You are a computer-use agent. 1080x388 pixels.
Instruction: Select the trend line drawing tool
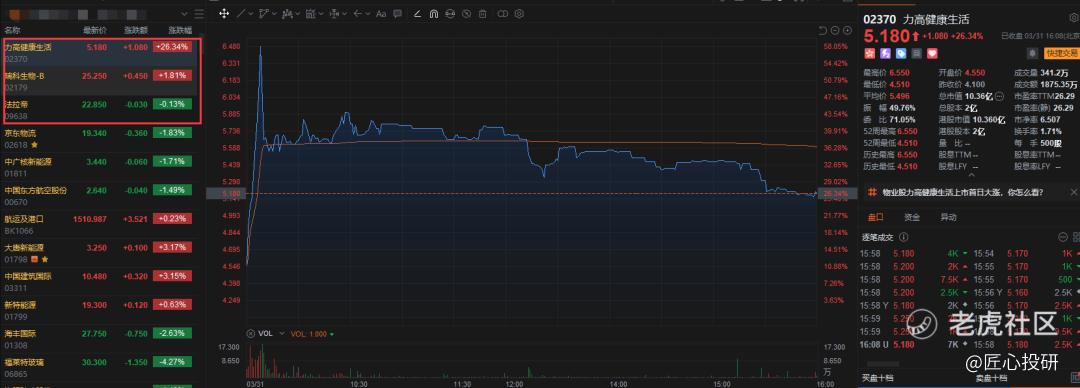(x=240, y=13)
